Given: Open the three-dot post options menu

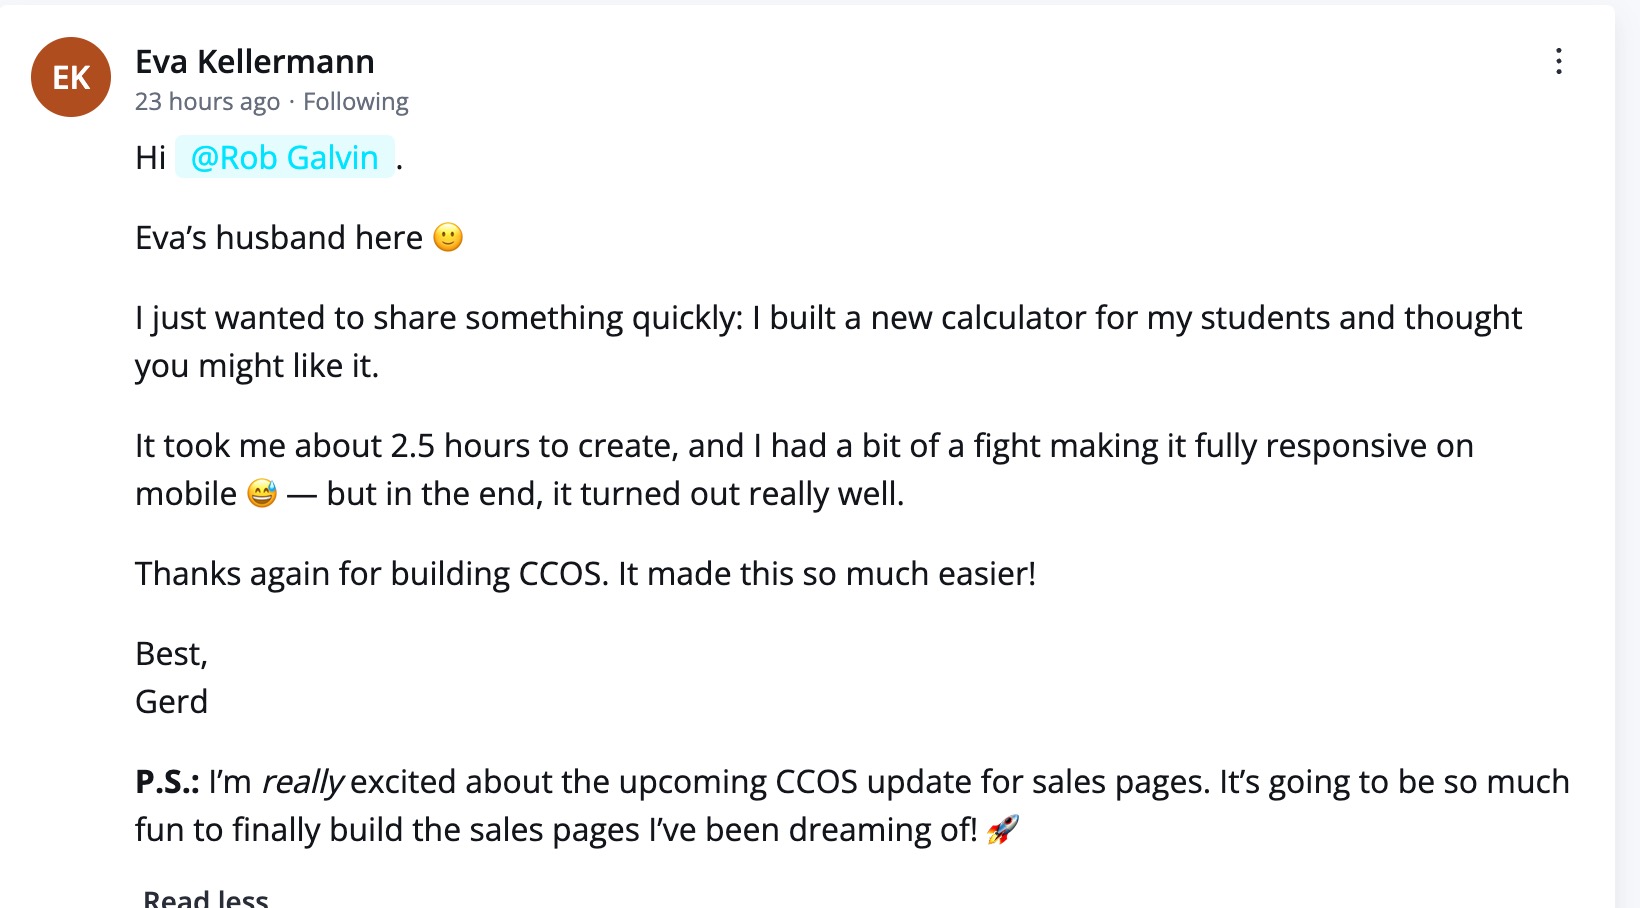Looking at the screenshot, I should 1558,62.
